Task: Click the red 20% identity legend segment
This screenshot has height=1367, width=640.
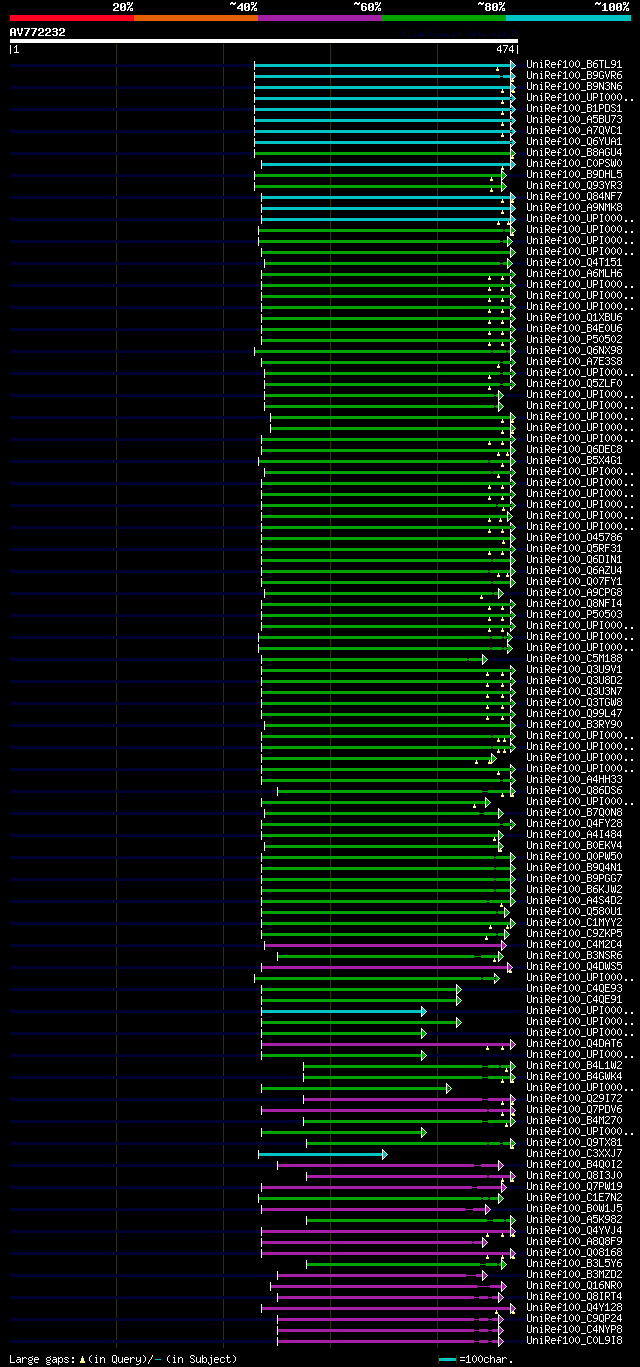Action: coord(71,17)
